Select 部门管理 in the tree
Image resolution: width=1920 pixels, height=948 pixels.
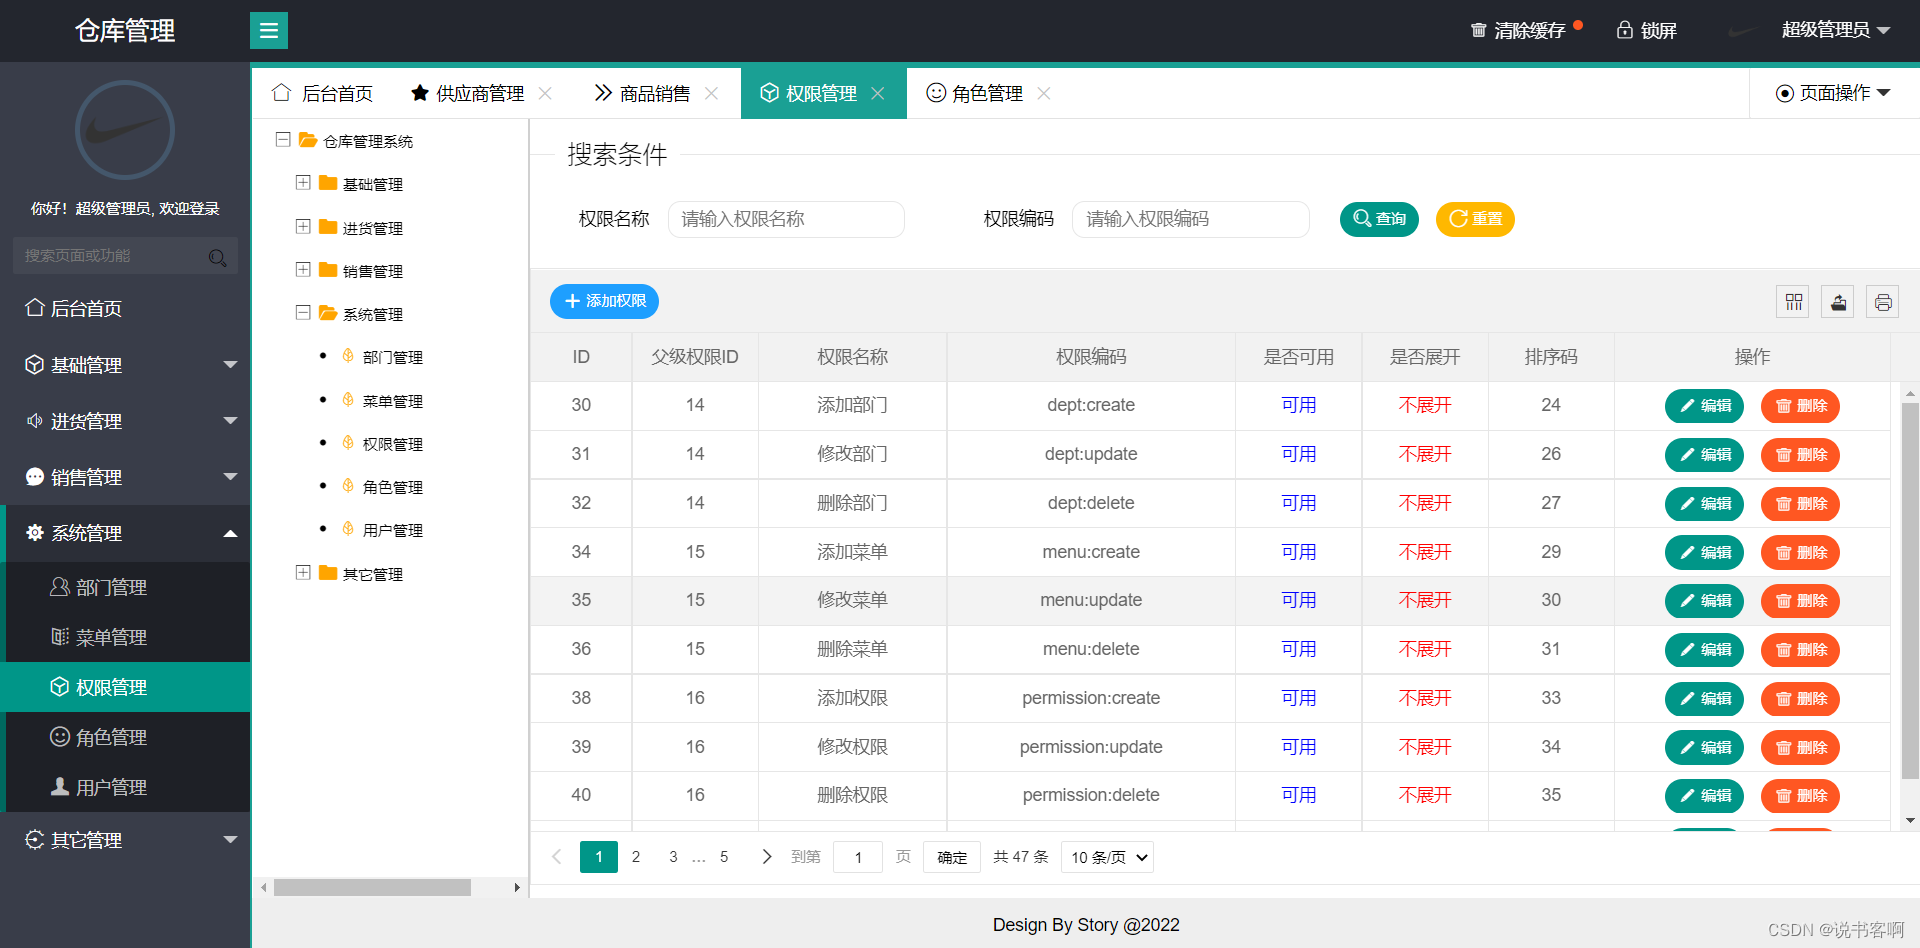392,357
